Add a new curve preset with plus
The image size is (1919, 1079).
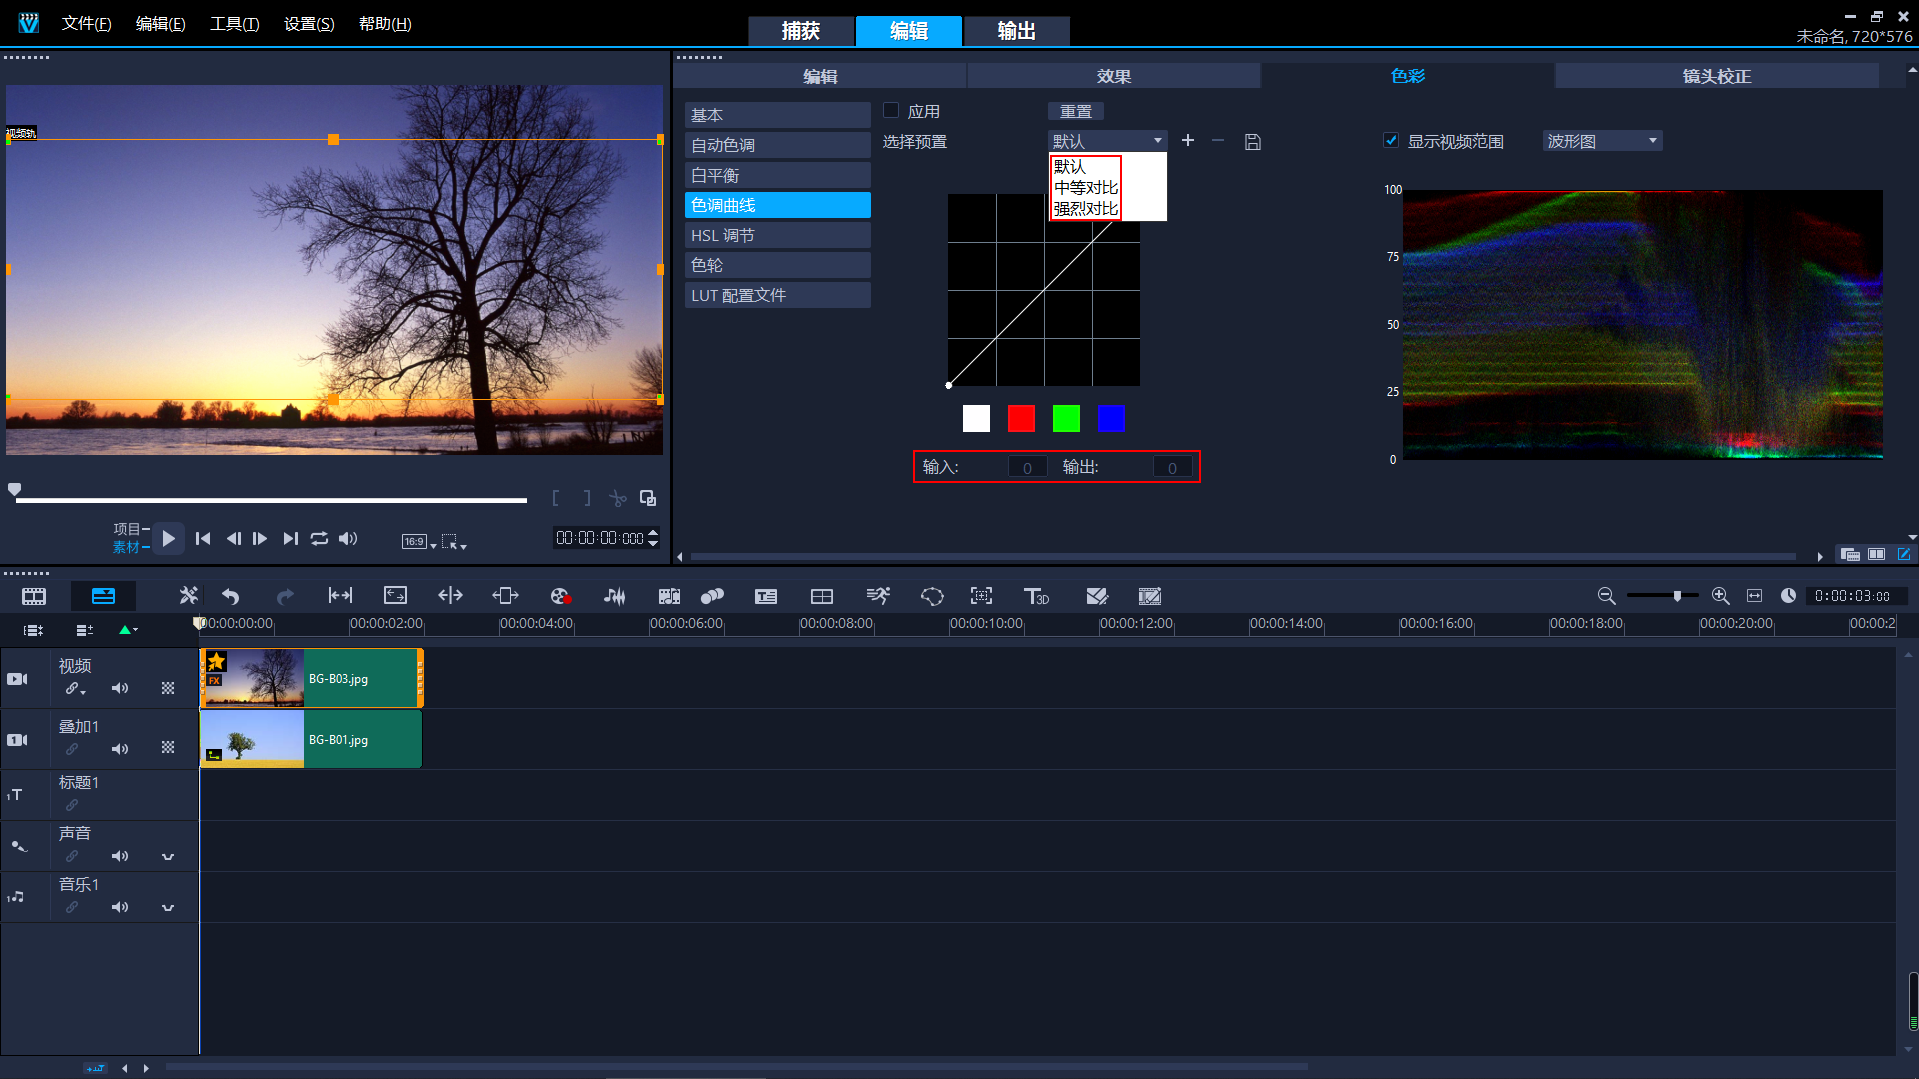pos(1188,140)
